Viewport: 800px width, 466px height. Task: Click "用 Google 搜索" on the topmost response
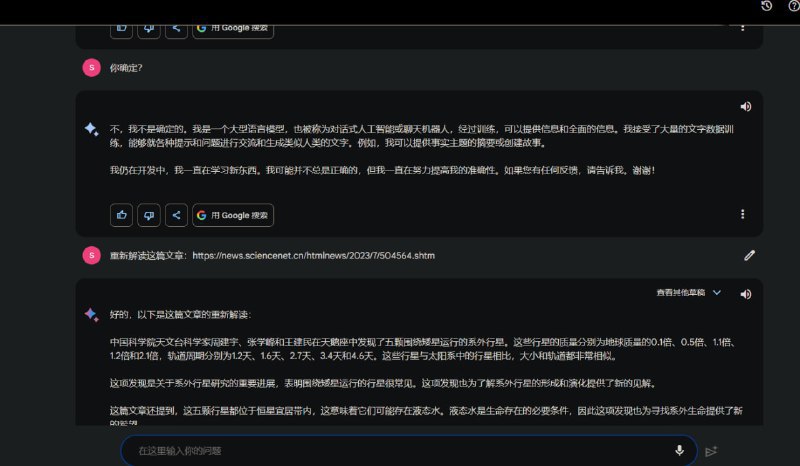(232, 28)
